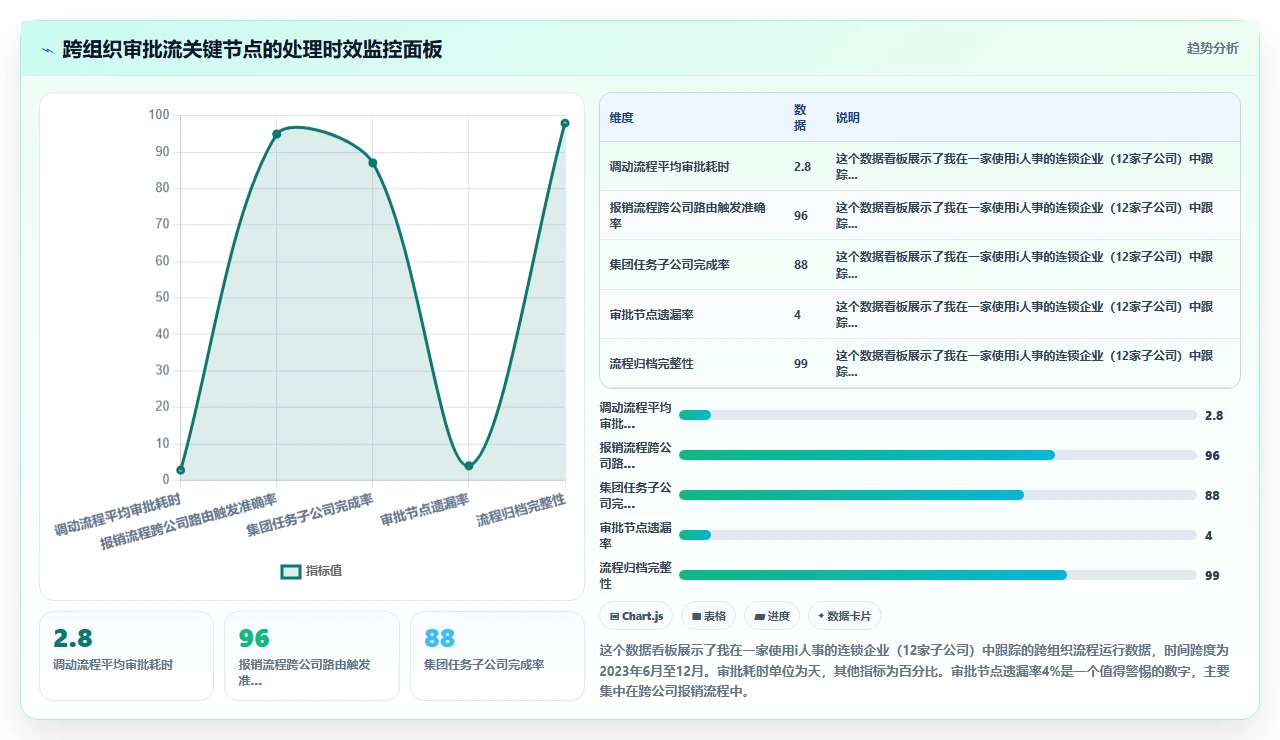Viewport: 1280px width, 740px height.
Task: Click the chart point for 调动流程平均审批耗时
Action: click(181, 470)
